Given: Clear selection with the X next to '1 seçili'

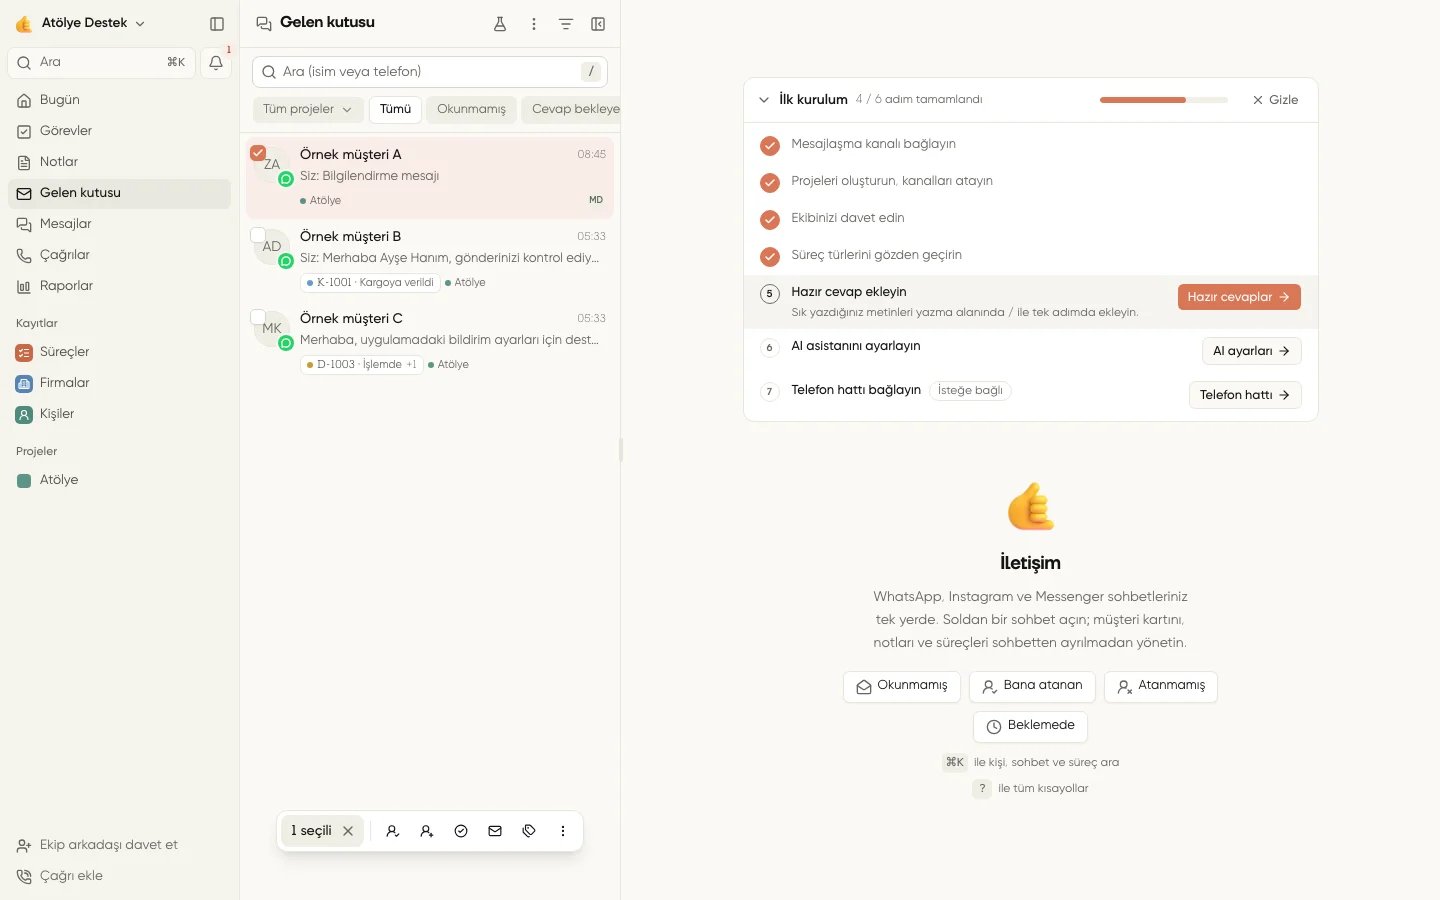Looking at the screenshot, I should click(348, 831).
